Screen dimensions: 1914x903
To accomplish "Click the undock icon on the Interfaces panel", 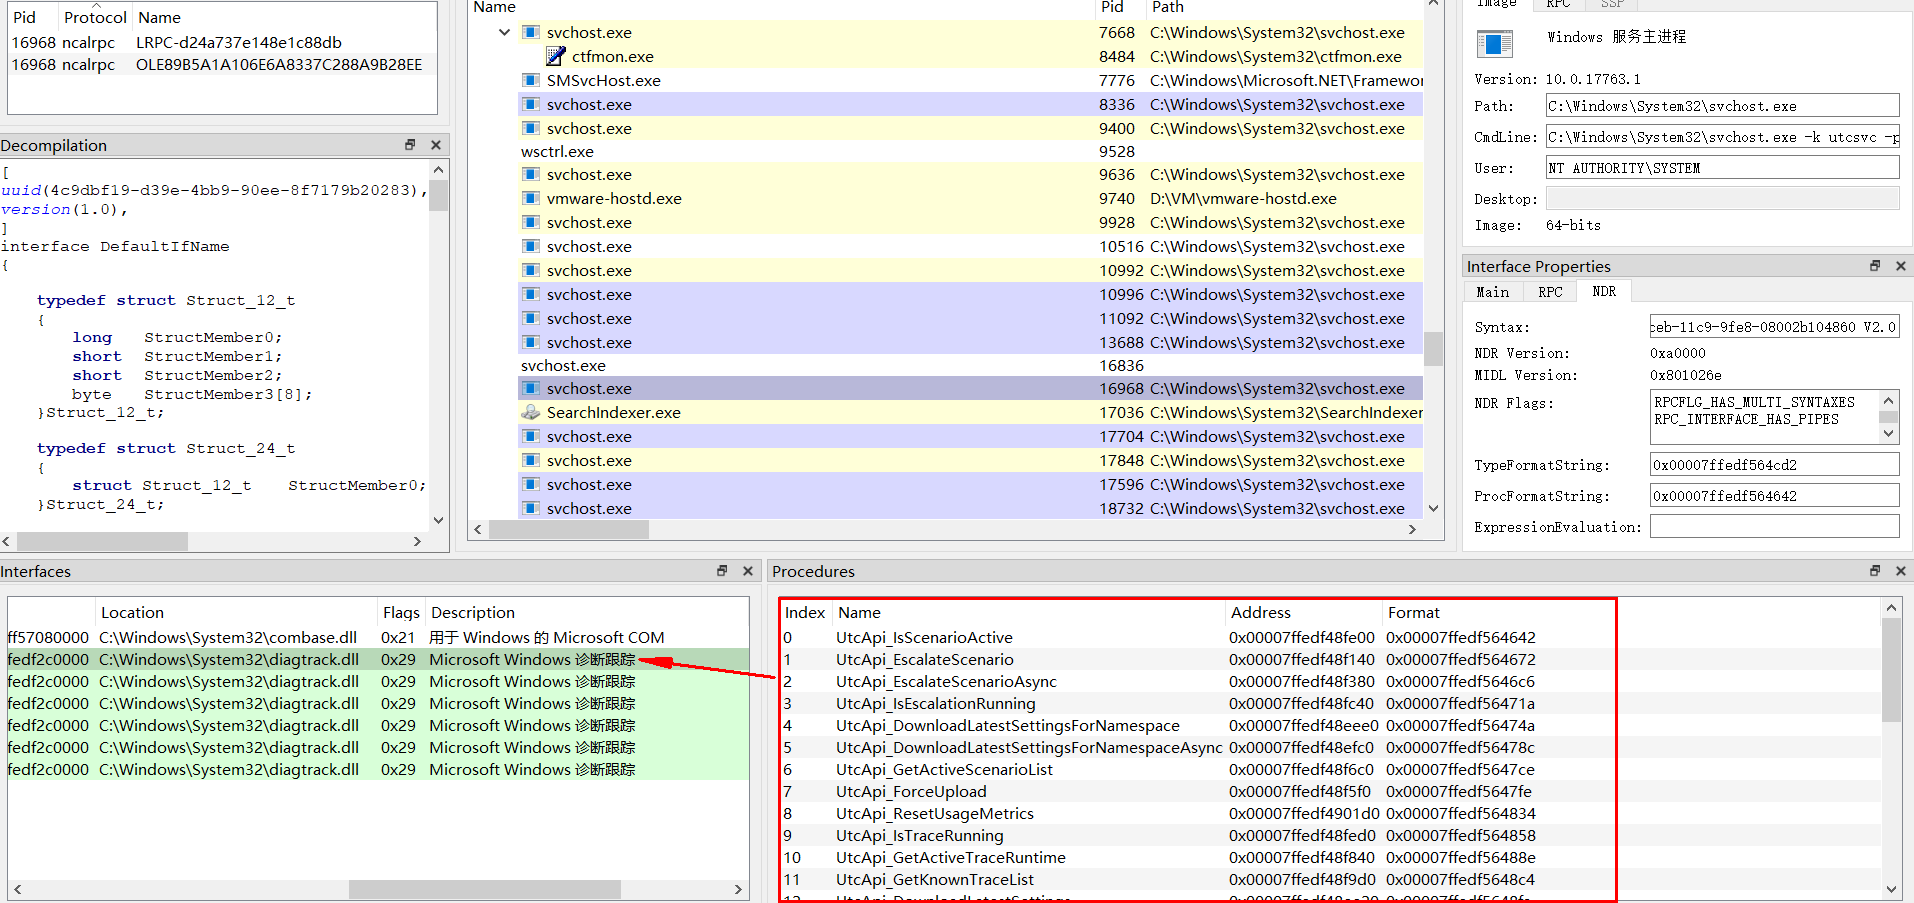I will (x=721, y=570).
